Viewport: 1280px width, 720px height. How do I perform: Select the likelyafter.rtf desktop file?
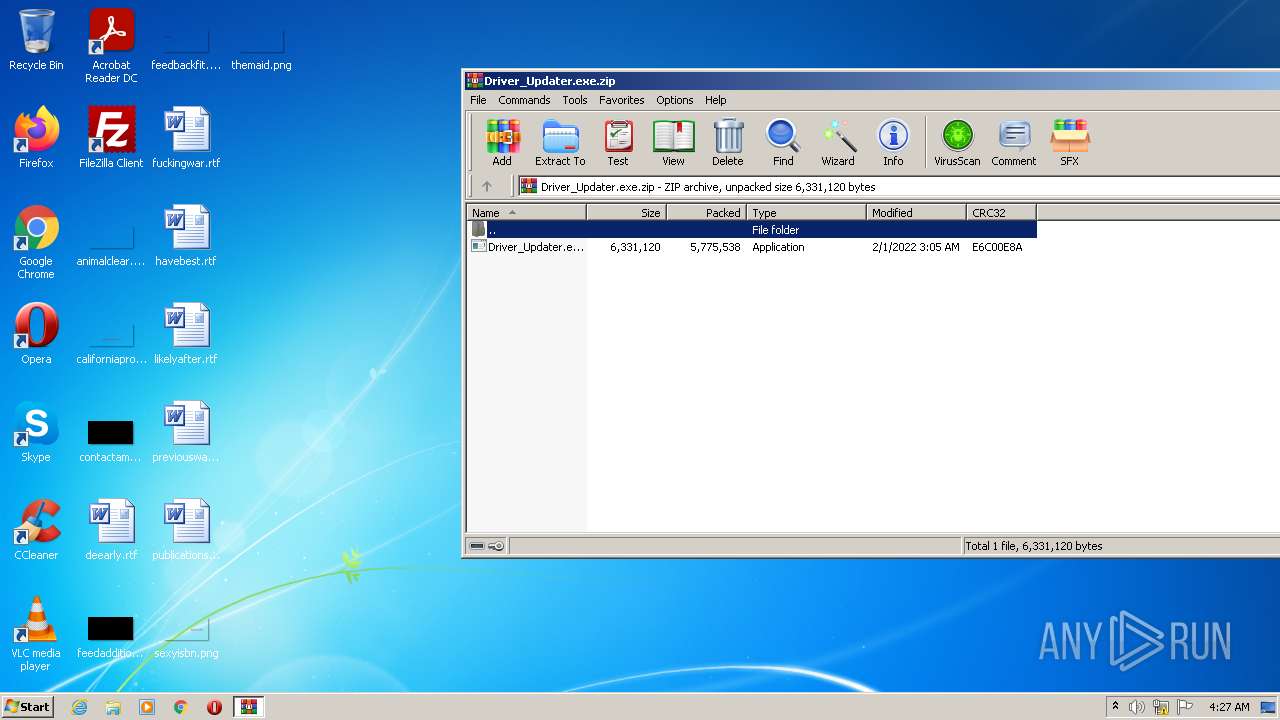[186, 333]
